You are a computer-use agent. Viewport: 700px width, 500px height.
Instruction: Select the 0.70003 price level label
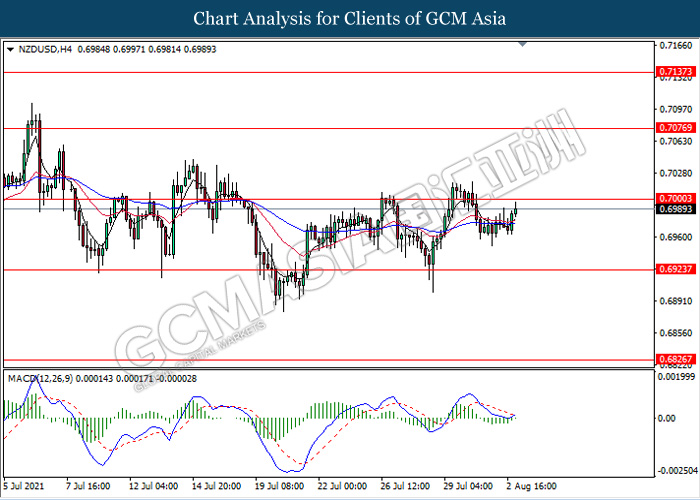pos(676,199)
